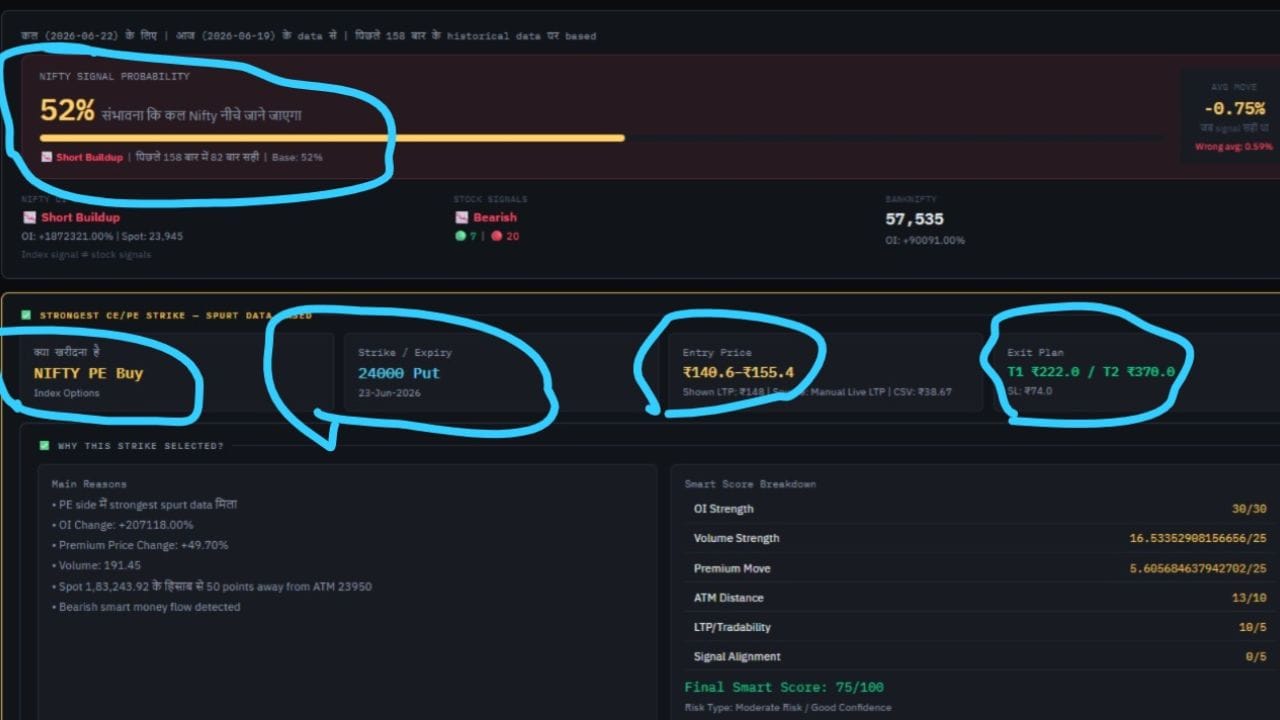This screenshot has width=1280, height=720.
Task: Click the red Bearish signal label
Action: [495, 217]
